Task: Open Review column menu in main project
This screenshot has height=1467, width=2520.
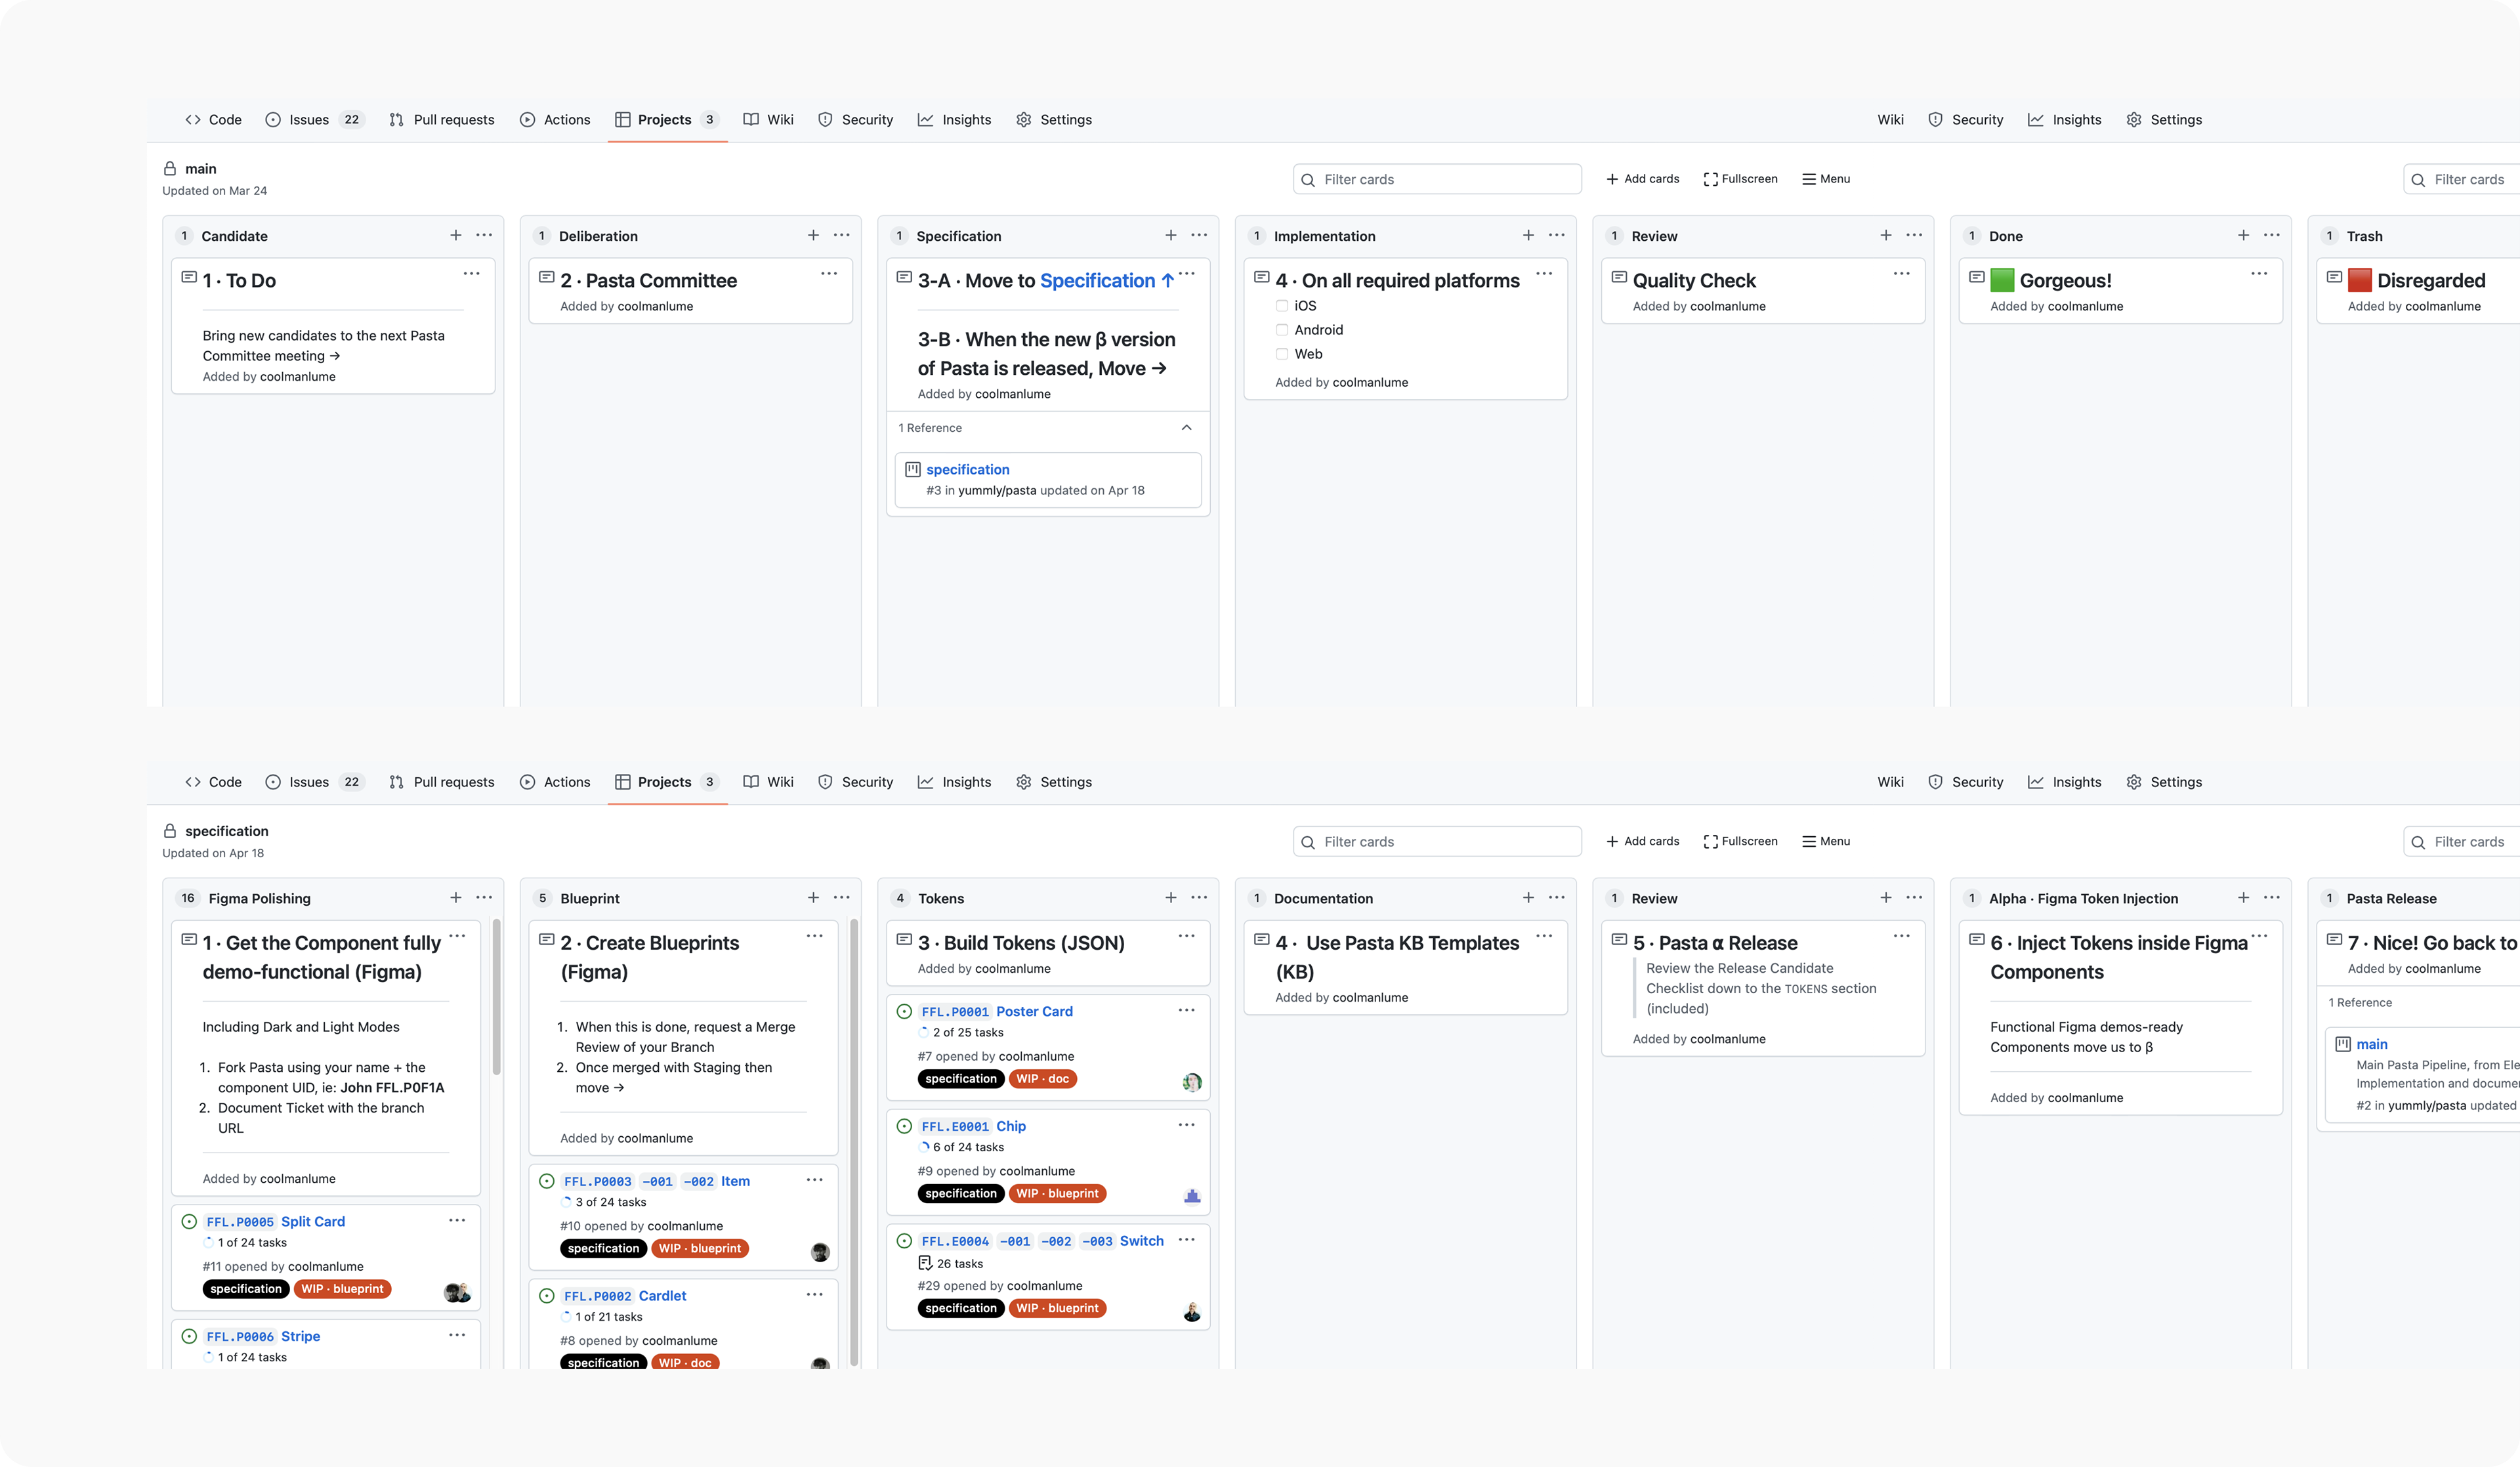Action: 1914,235
